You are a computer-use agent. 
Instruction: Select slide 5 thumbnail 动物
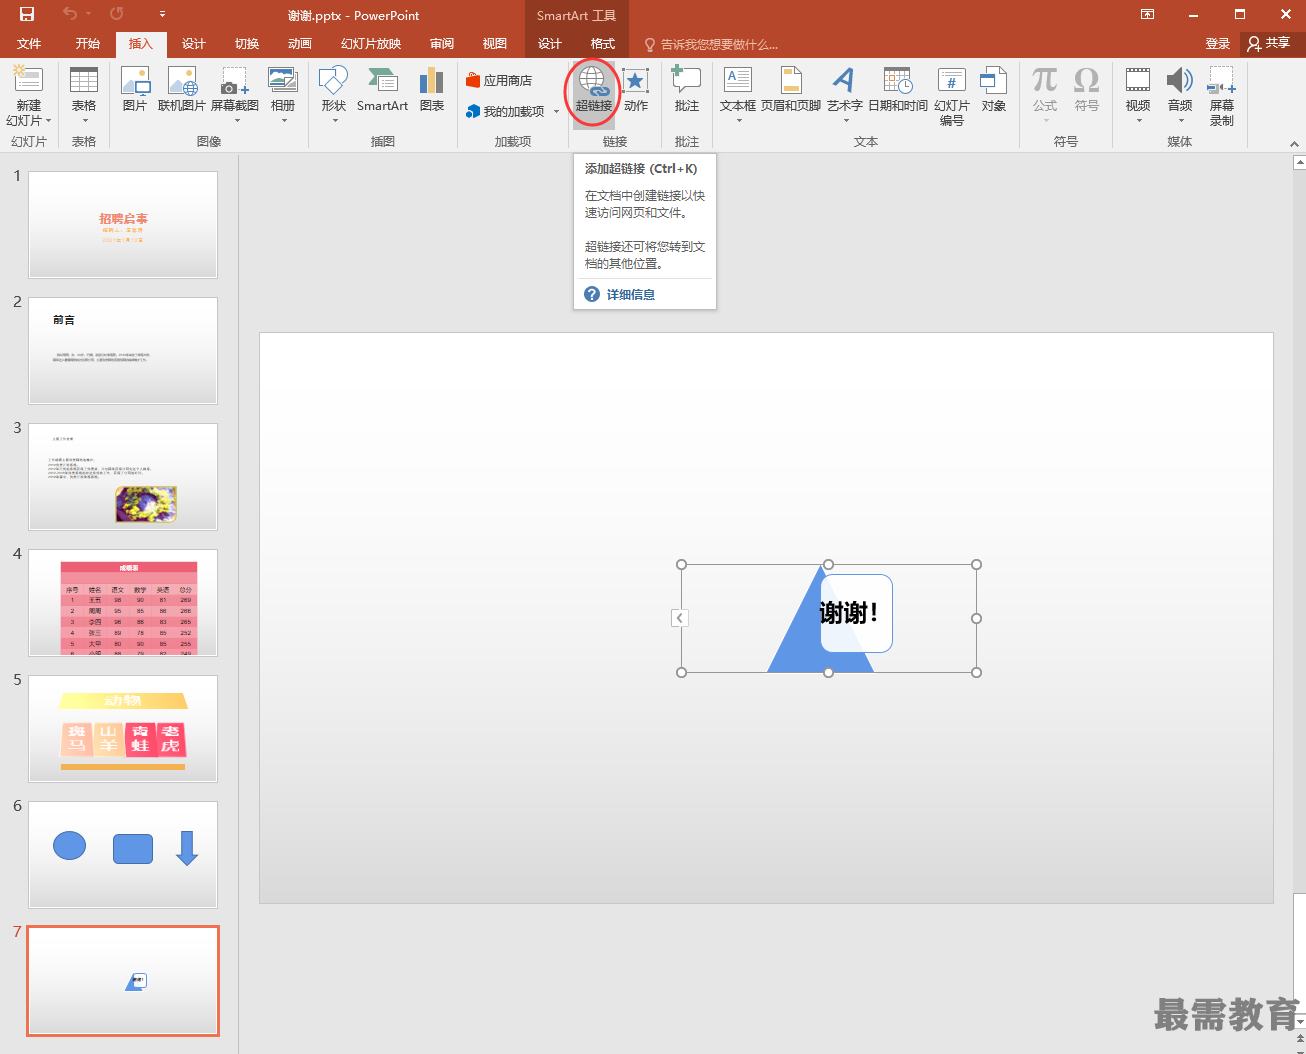click(x=123, y=729)
